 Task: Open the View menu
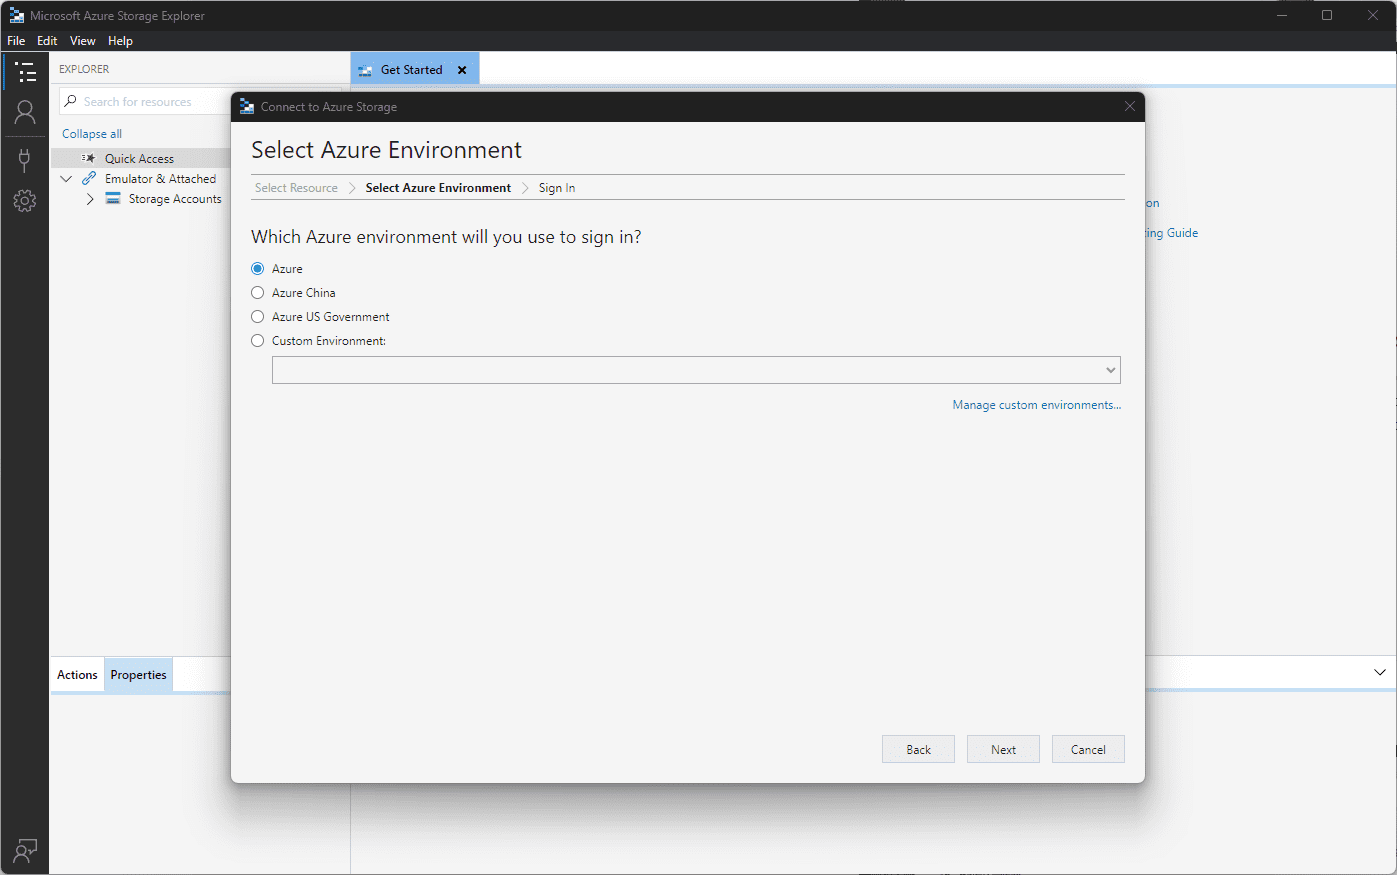(83, 41)
